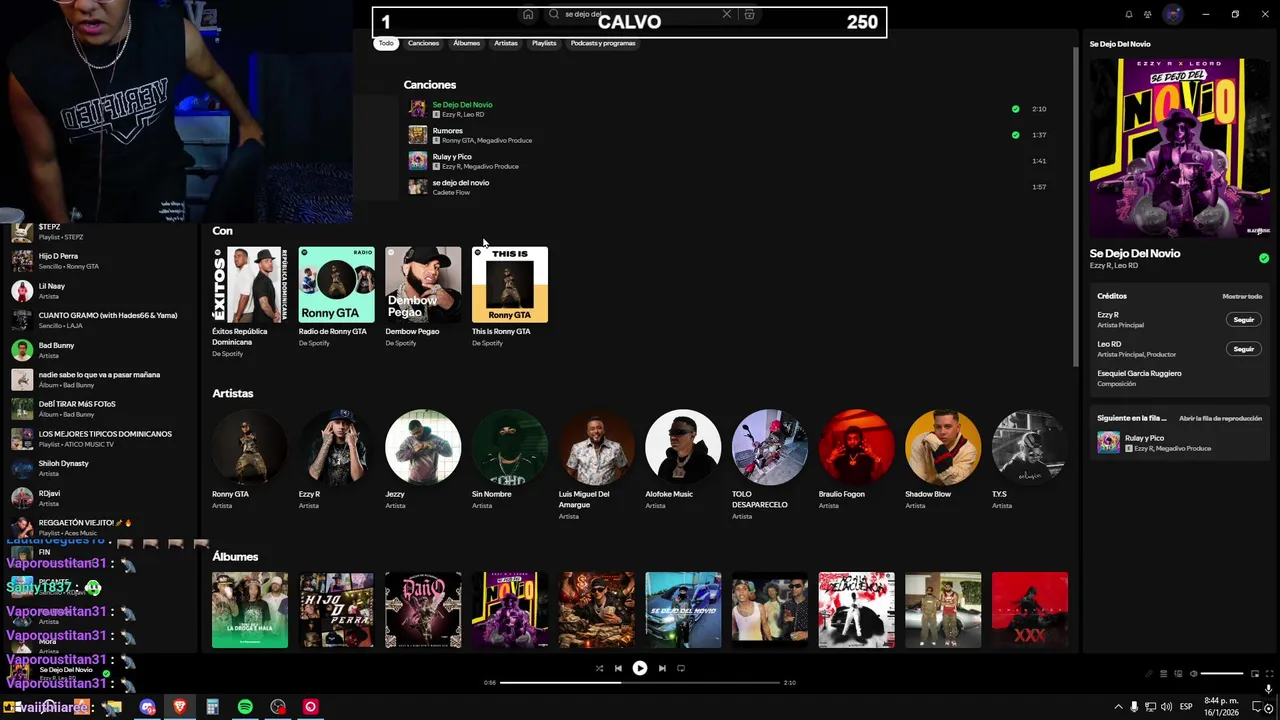
Task: Select se dejo del novio by Cadete Flow
Action: 728,187
